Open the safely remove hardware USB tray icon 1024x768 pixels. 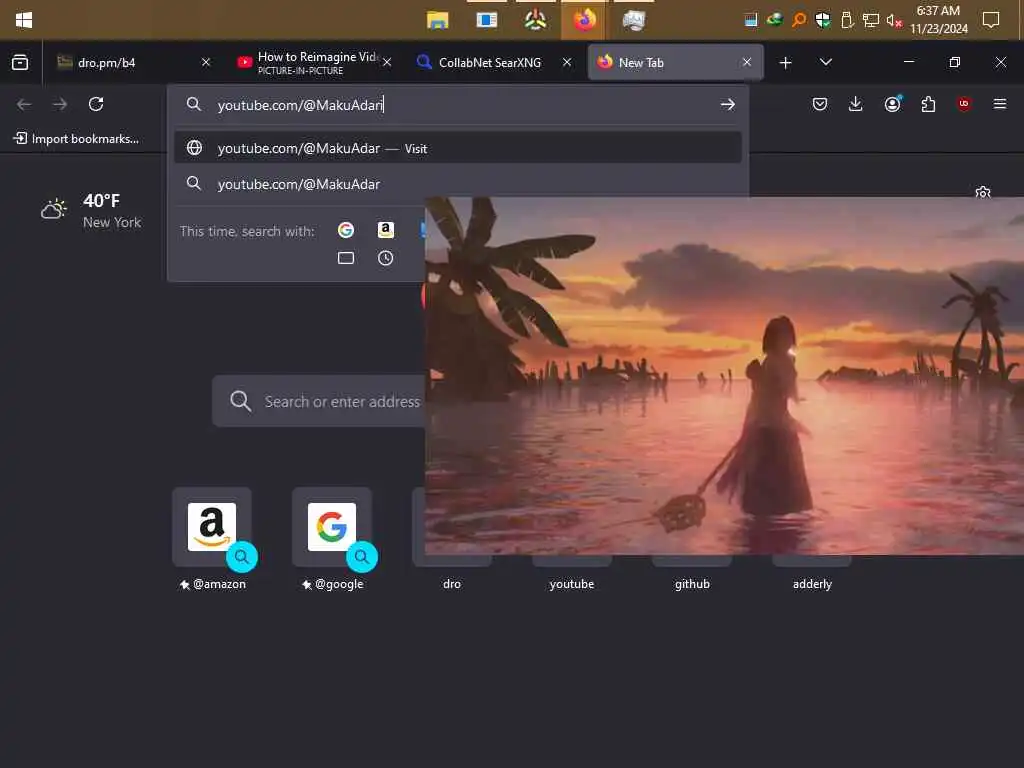(847, 20)
